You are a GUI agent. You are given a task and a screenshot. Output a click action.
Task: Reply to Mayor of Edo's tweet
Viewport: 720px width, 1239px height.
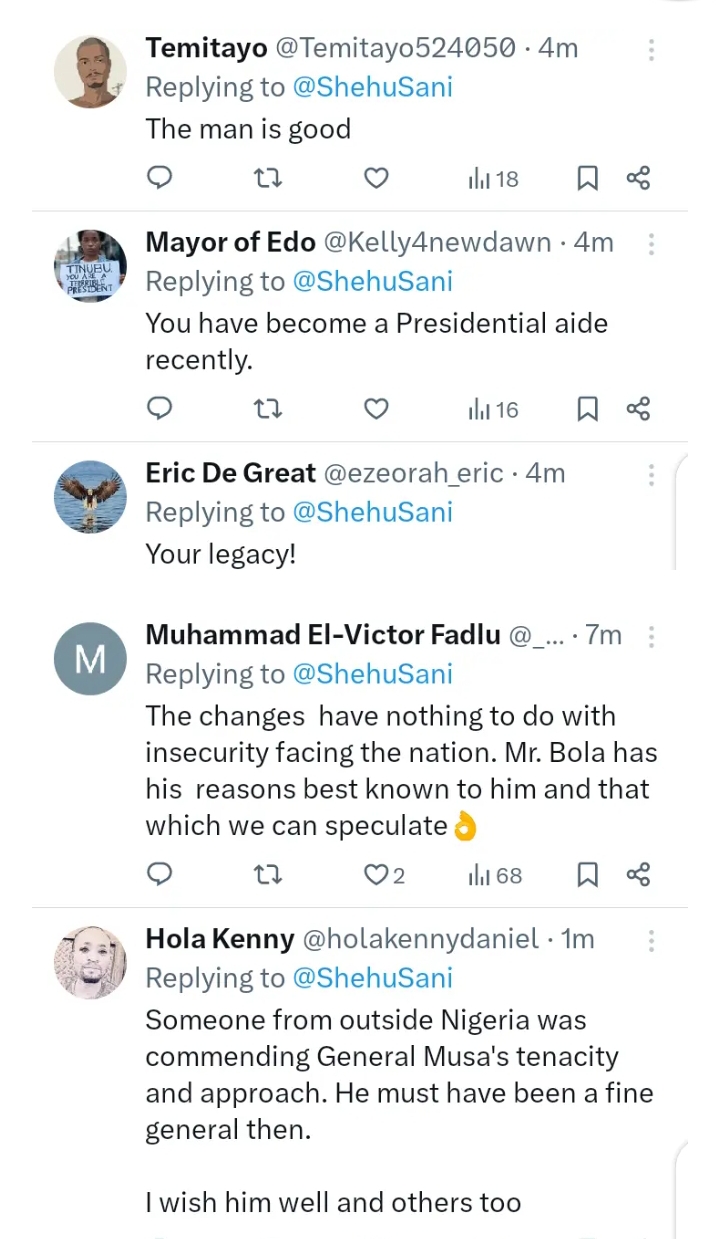160,409
